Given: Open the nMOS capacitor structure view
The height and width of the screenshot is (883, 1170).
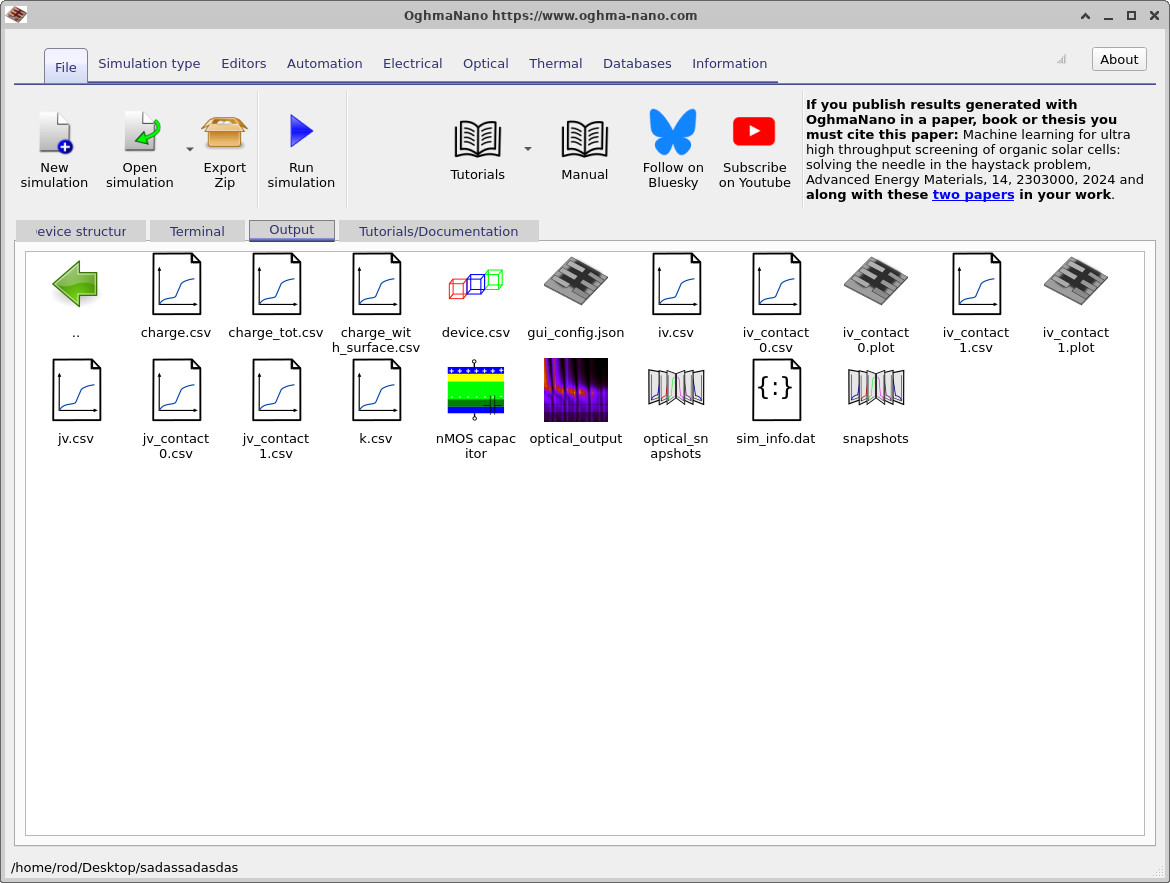Looking at the screenshot, I should [x=475, y=390].
